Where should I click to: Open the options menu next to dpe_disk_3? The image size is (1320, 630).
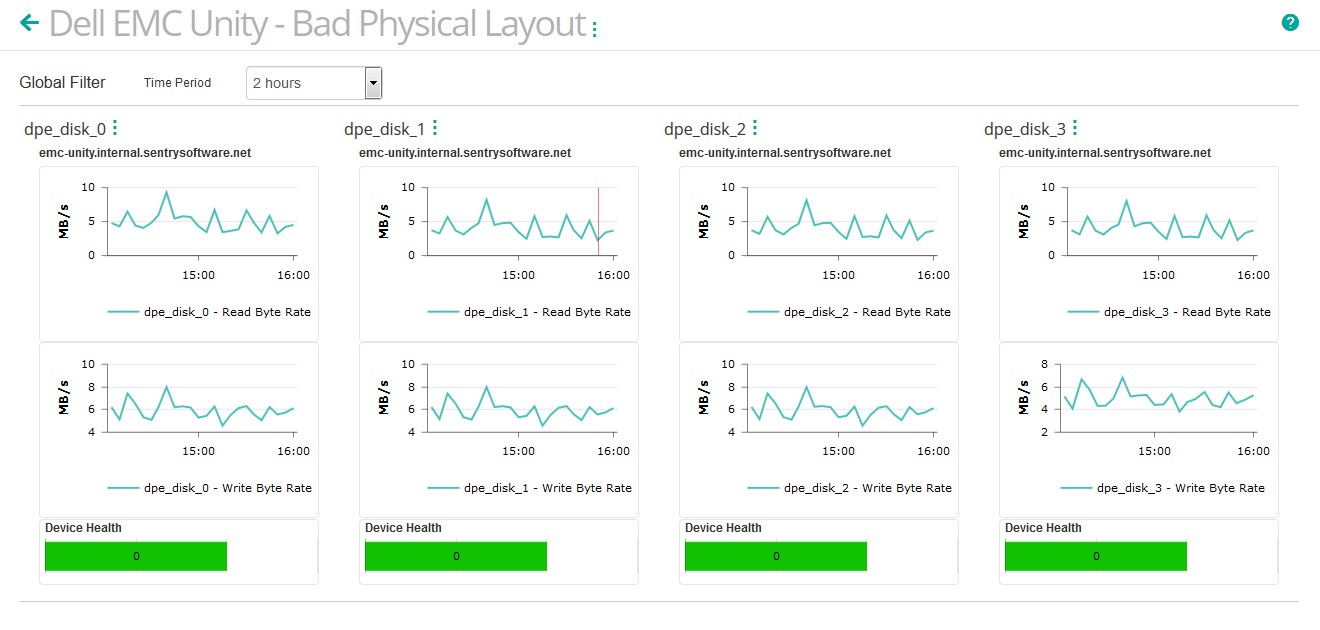tap(1075, 128)
